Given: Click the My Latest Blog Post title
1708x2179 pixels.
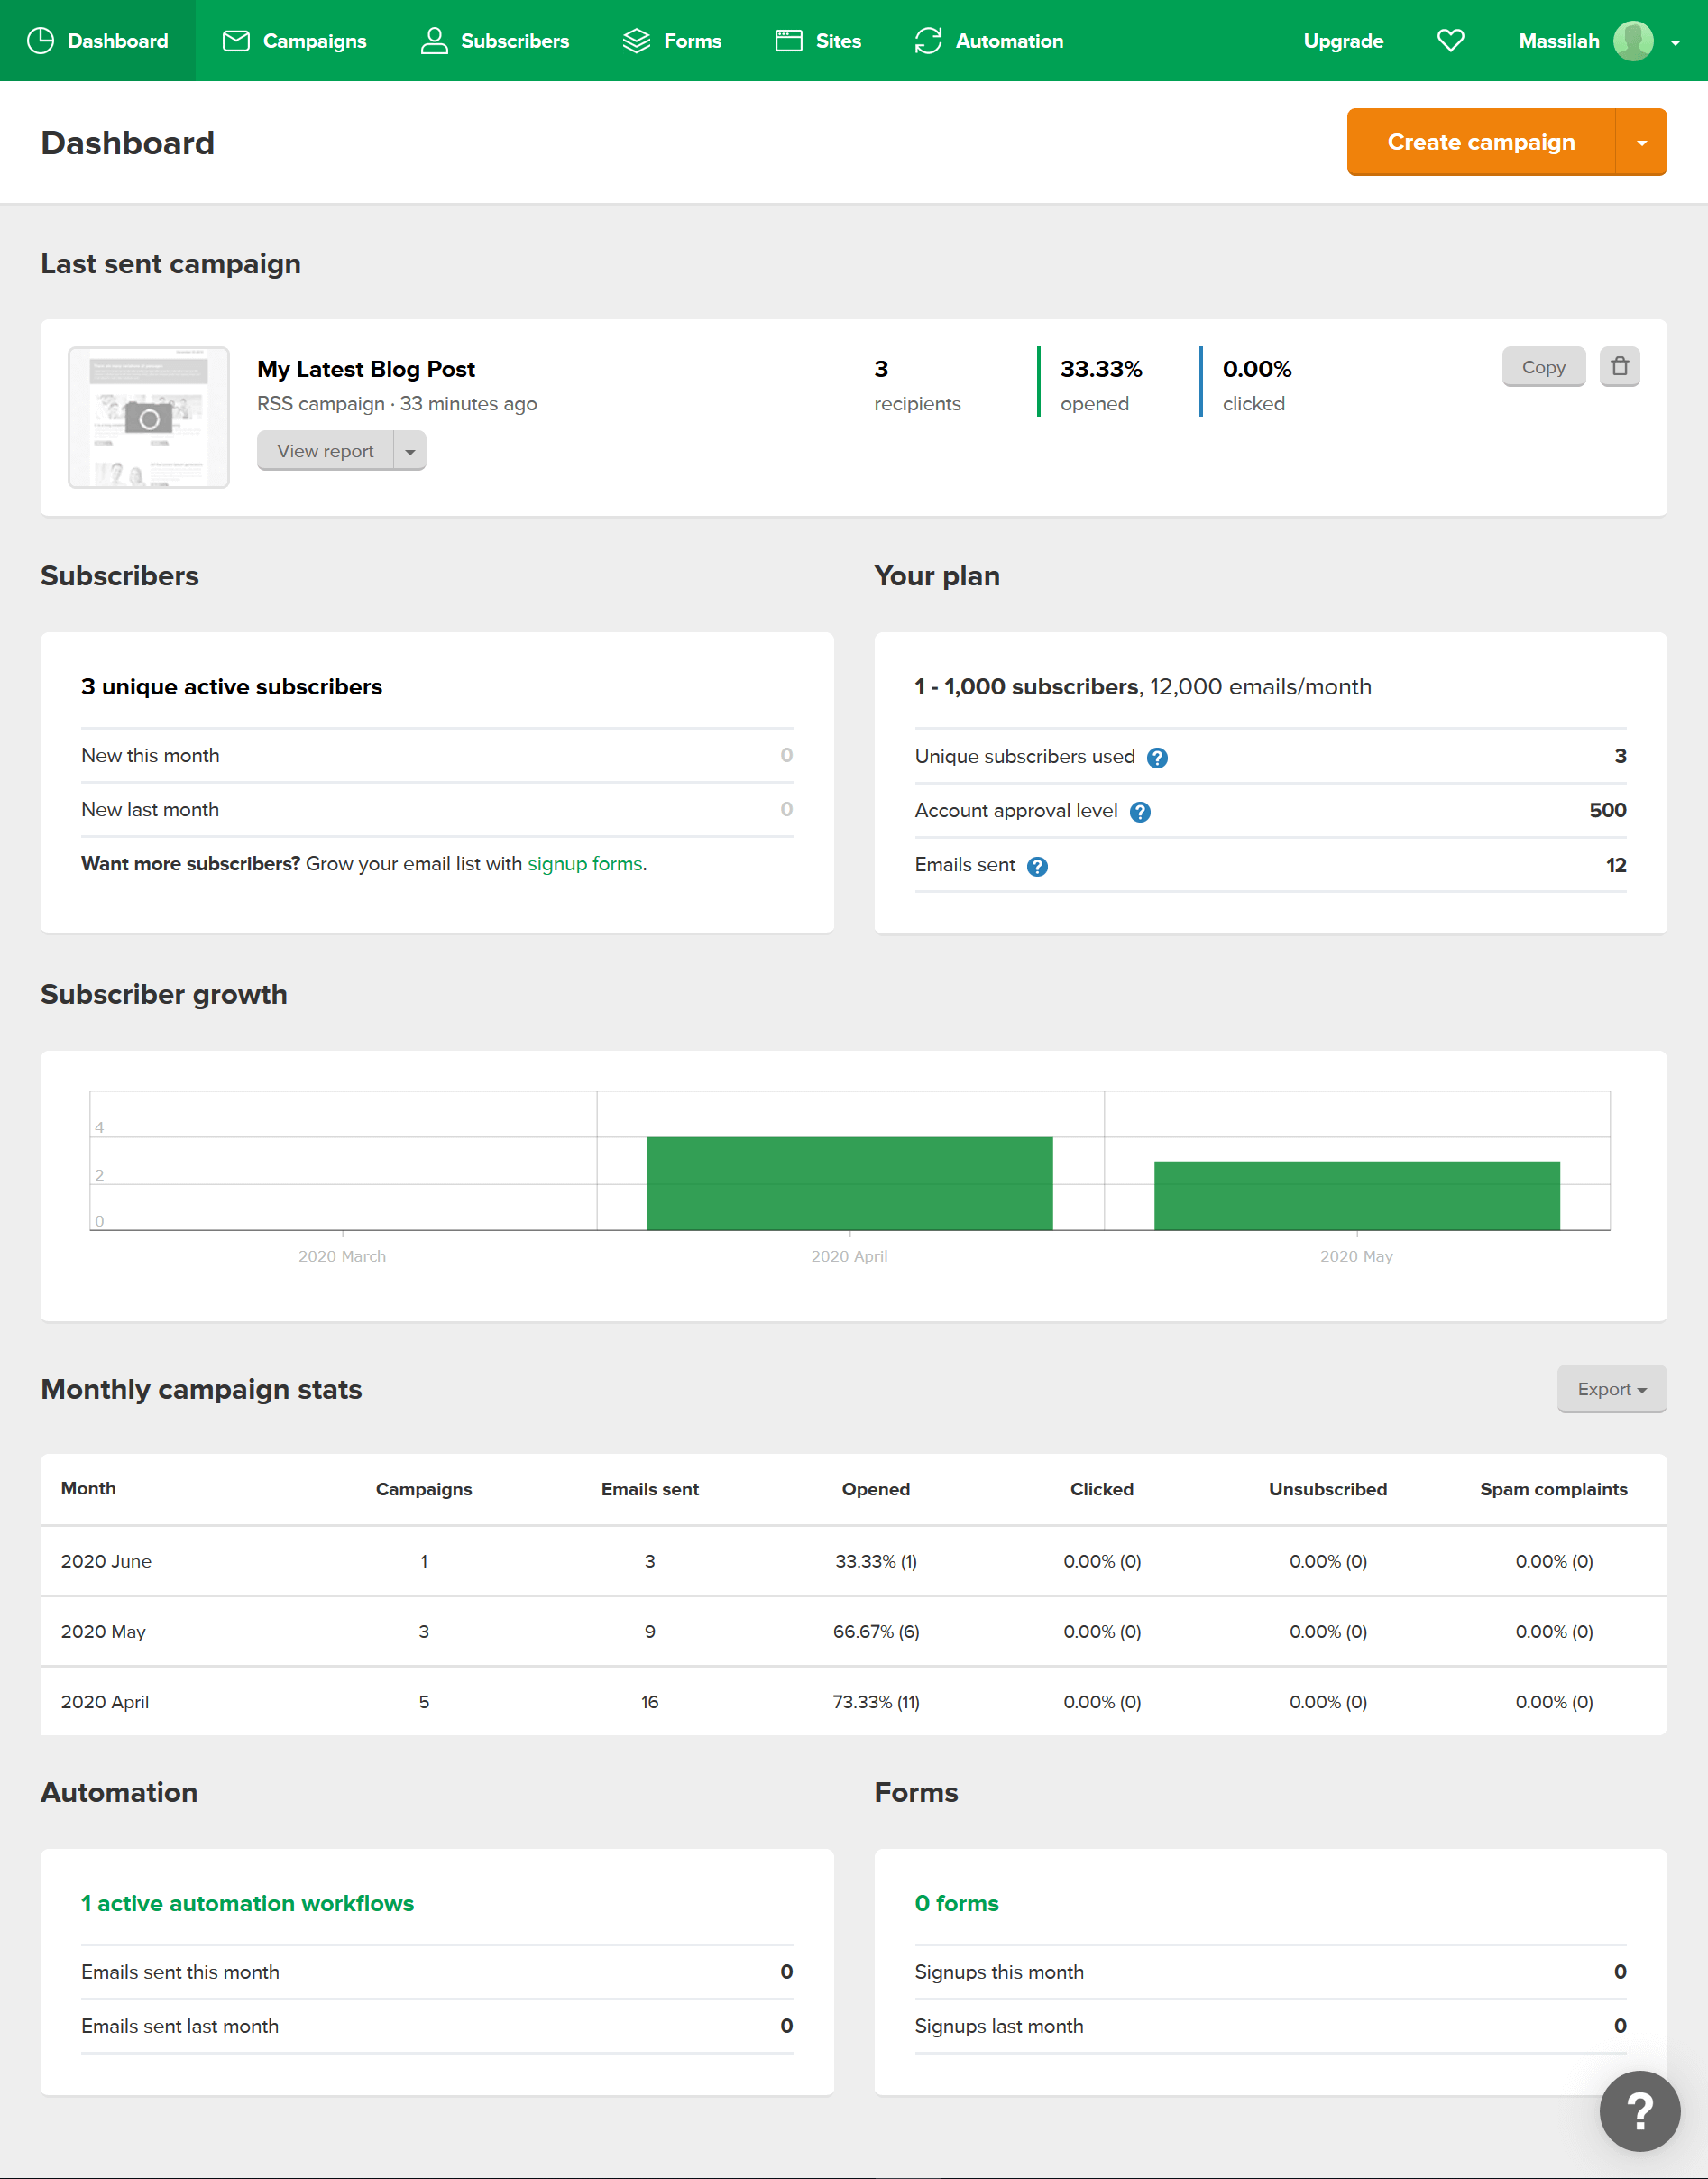Looking at the screenshot, I should tap(366, 369).
